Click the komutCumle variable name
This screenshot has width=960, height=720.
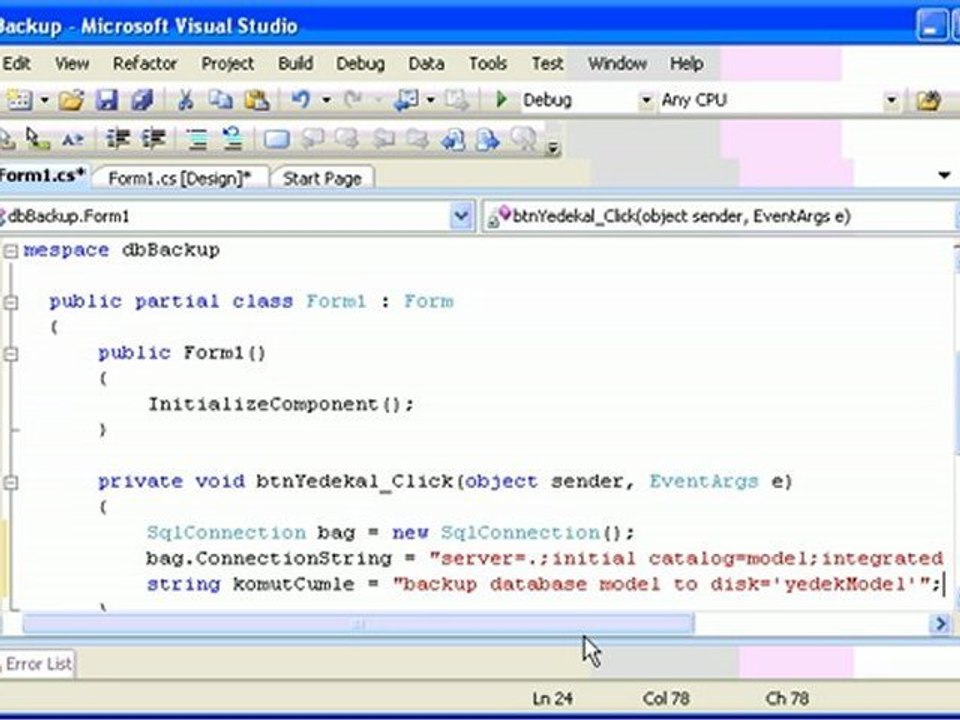click(x=293, y=584)
